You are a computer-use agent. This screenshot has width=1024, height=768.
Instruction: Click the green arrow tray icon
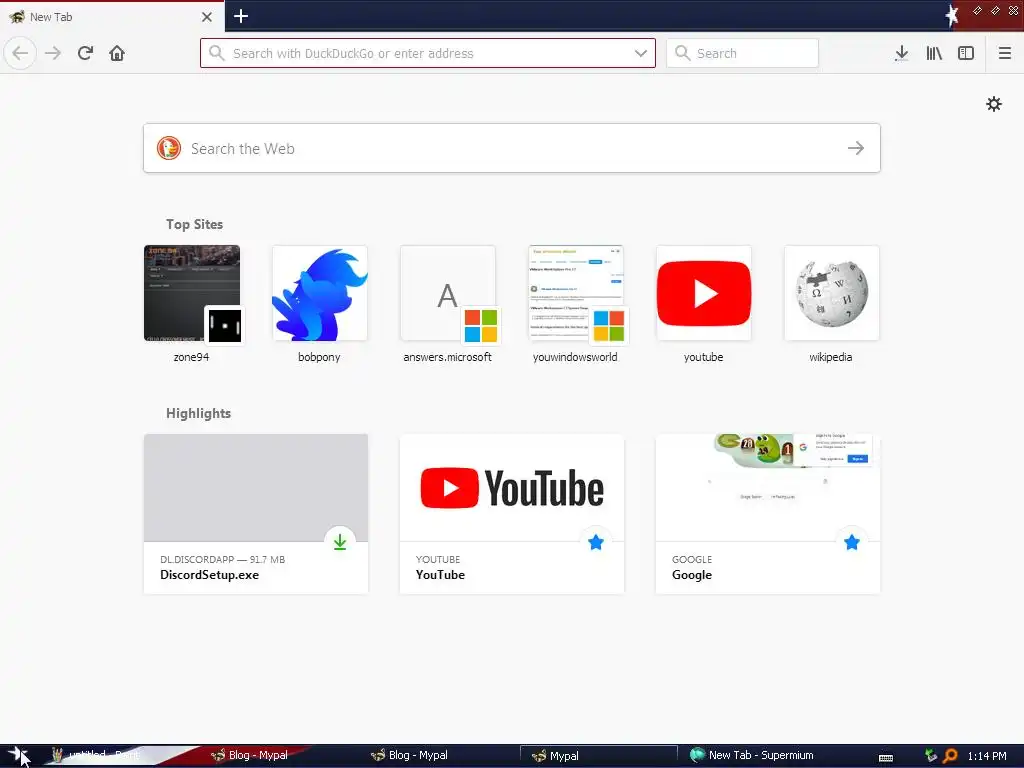coord(931,756)
